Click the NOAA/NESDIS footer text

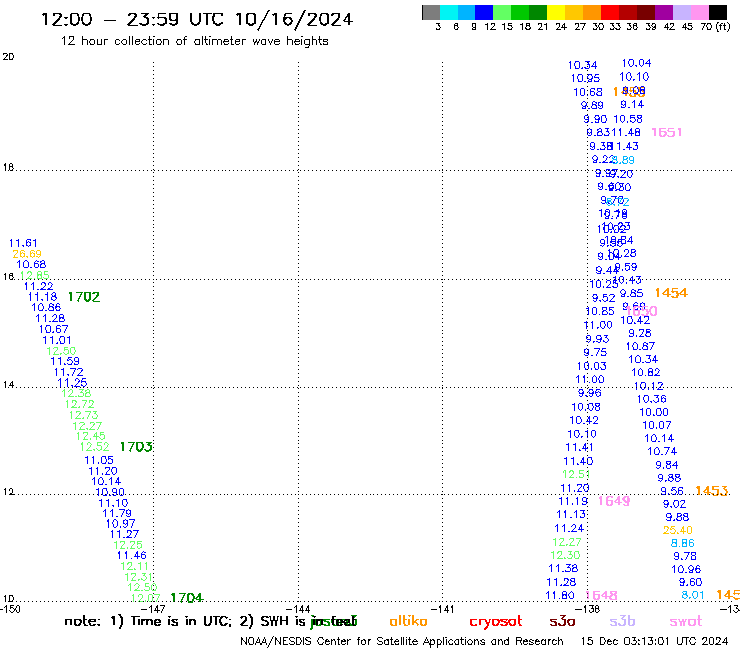402,641
